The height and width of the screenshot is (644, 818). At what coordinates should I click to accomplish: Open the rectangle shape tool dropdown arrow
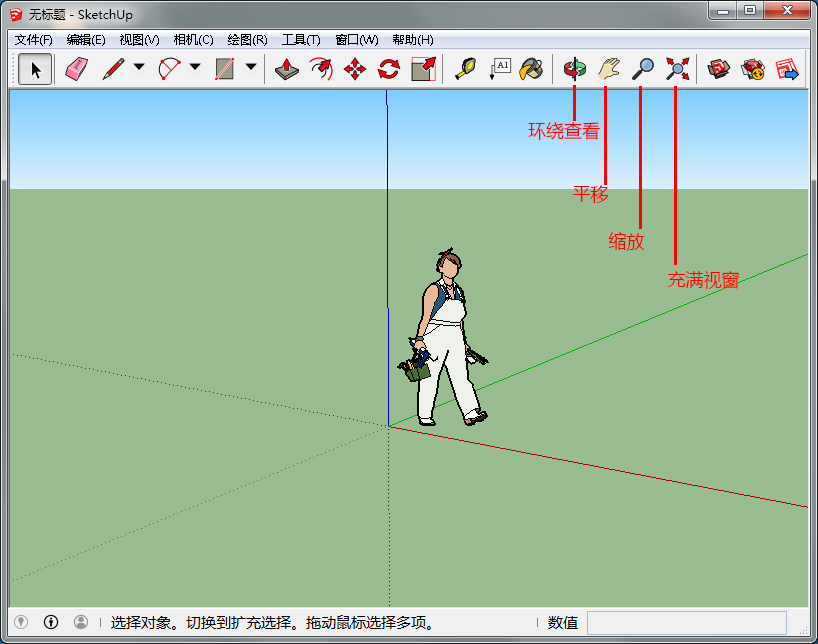tap(251, 69)
